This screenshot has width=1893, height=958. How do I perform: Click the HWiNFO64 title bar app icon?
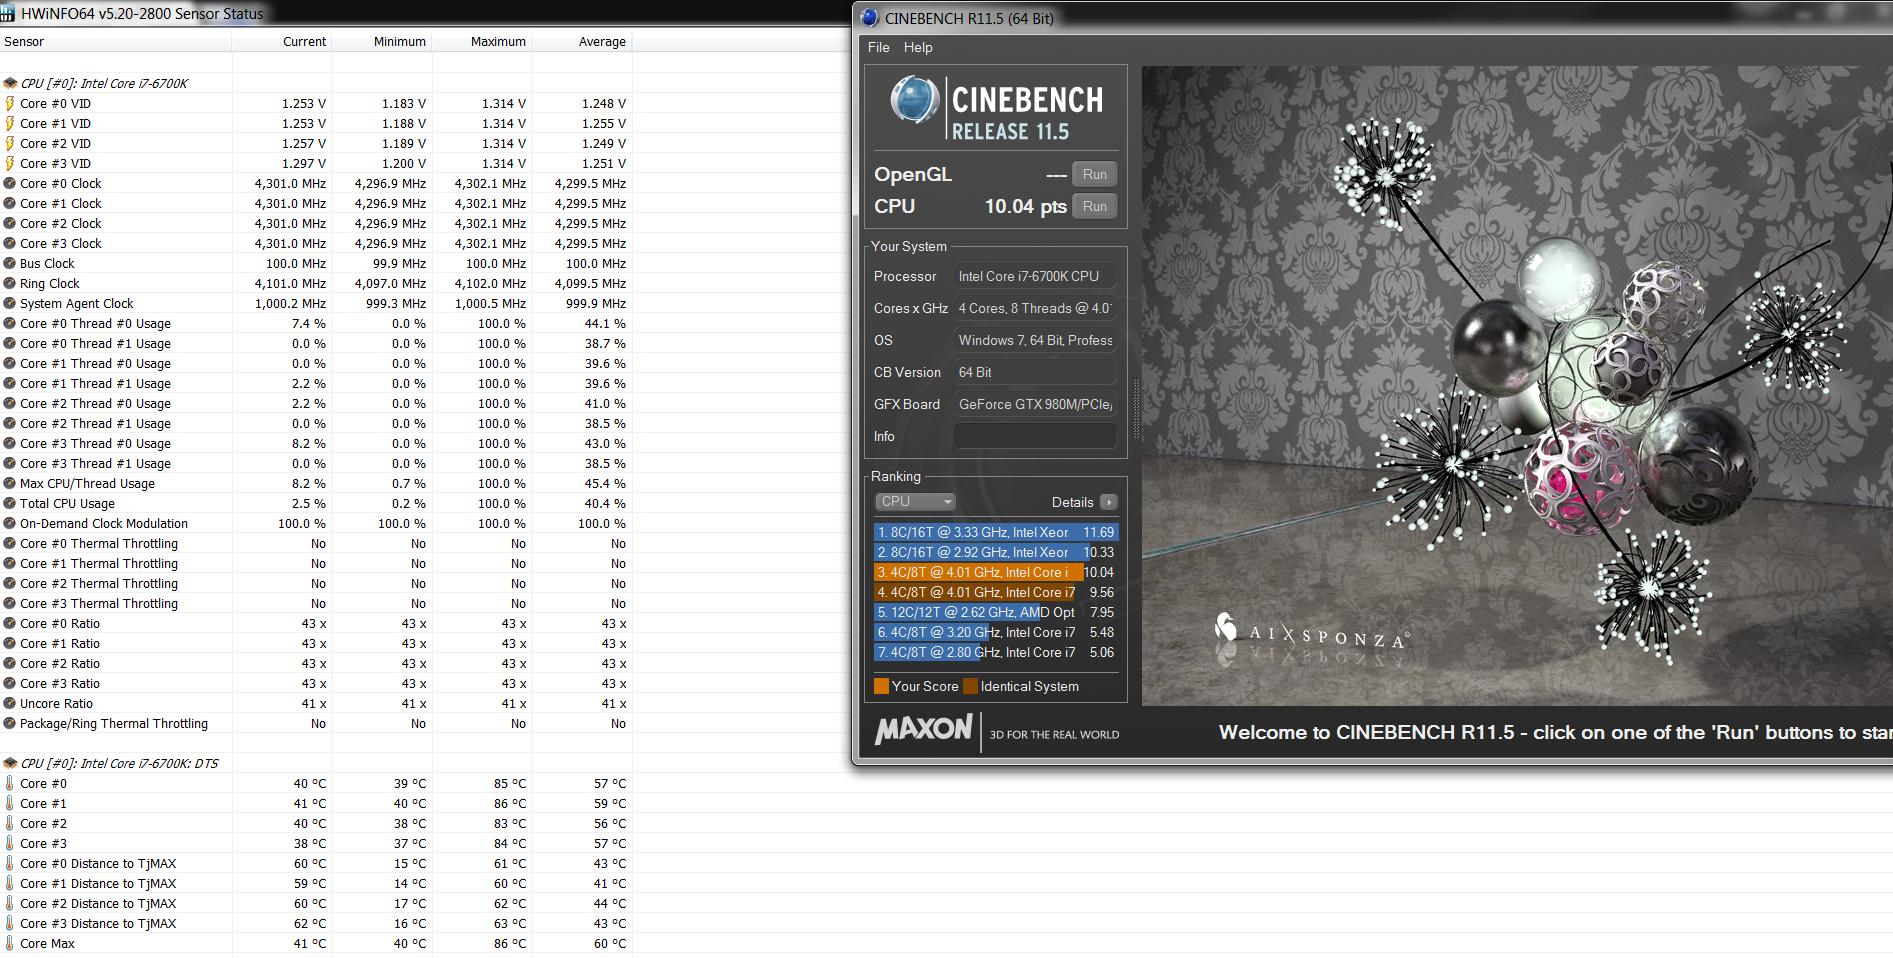[x=9, y=14]
